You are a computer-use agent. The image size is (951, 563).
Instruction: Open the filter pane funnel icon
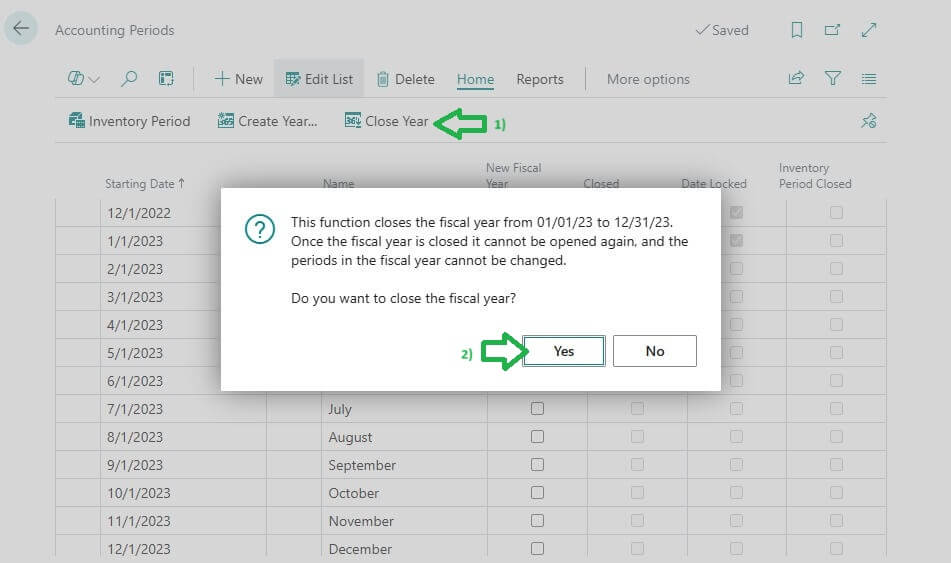pos(832,79)
